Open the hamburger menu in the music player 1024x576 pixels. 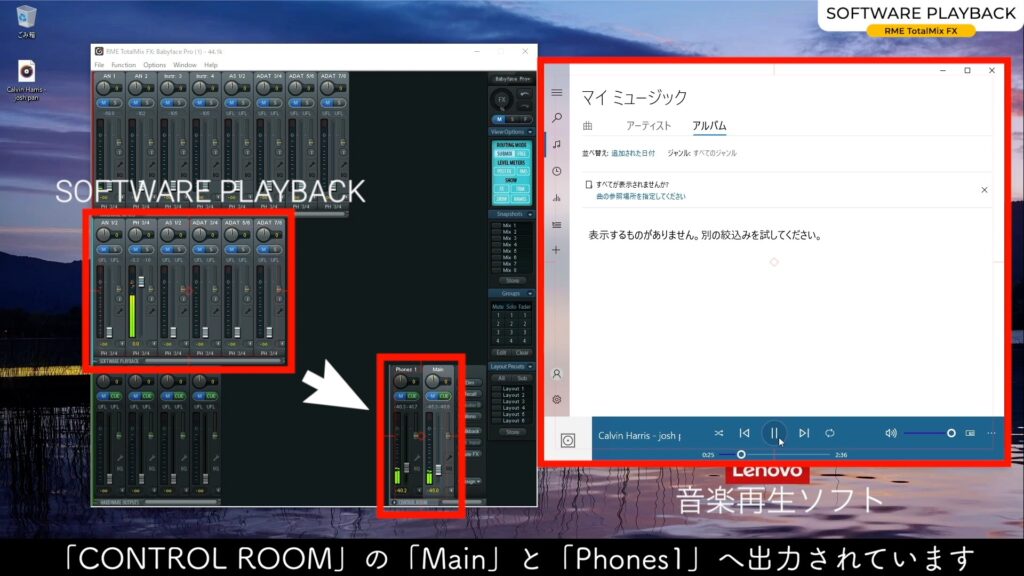556,93
